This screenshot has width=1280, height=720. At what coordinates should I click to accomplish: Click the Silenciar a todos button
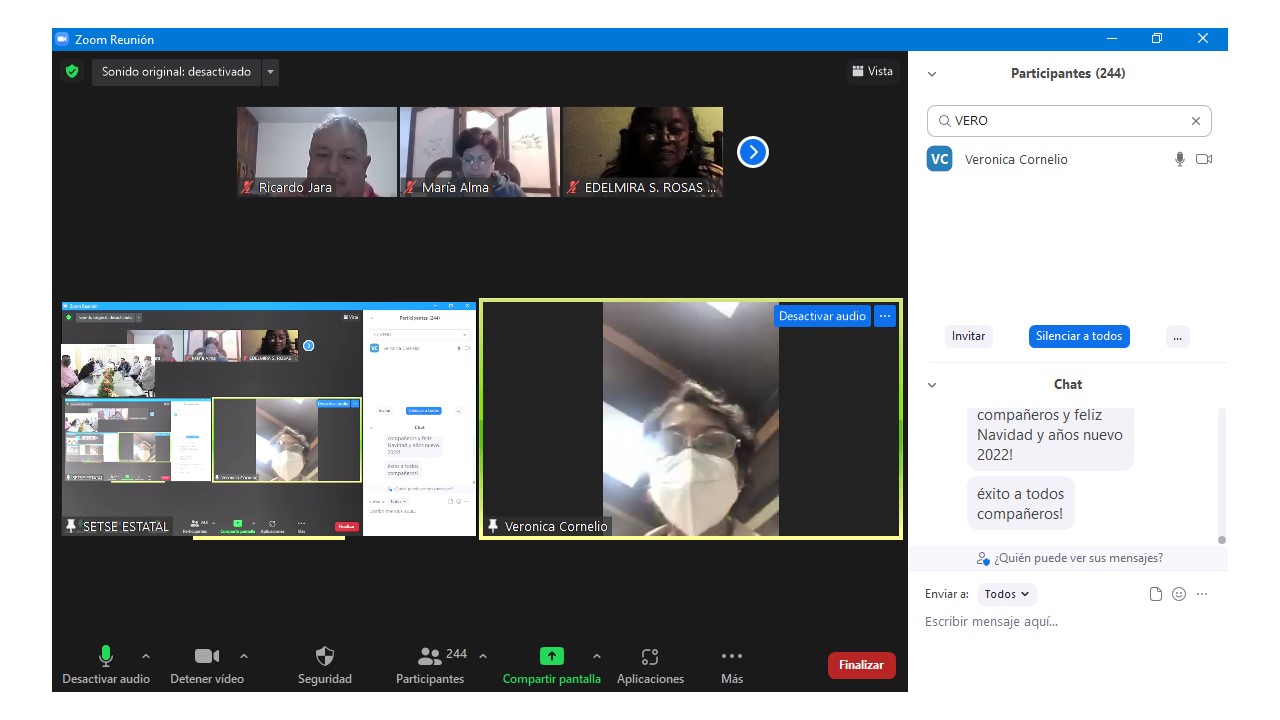[1078, 336]
